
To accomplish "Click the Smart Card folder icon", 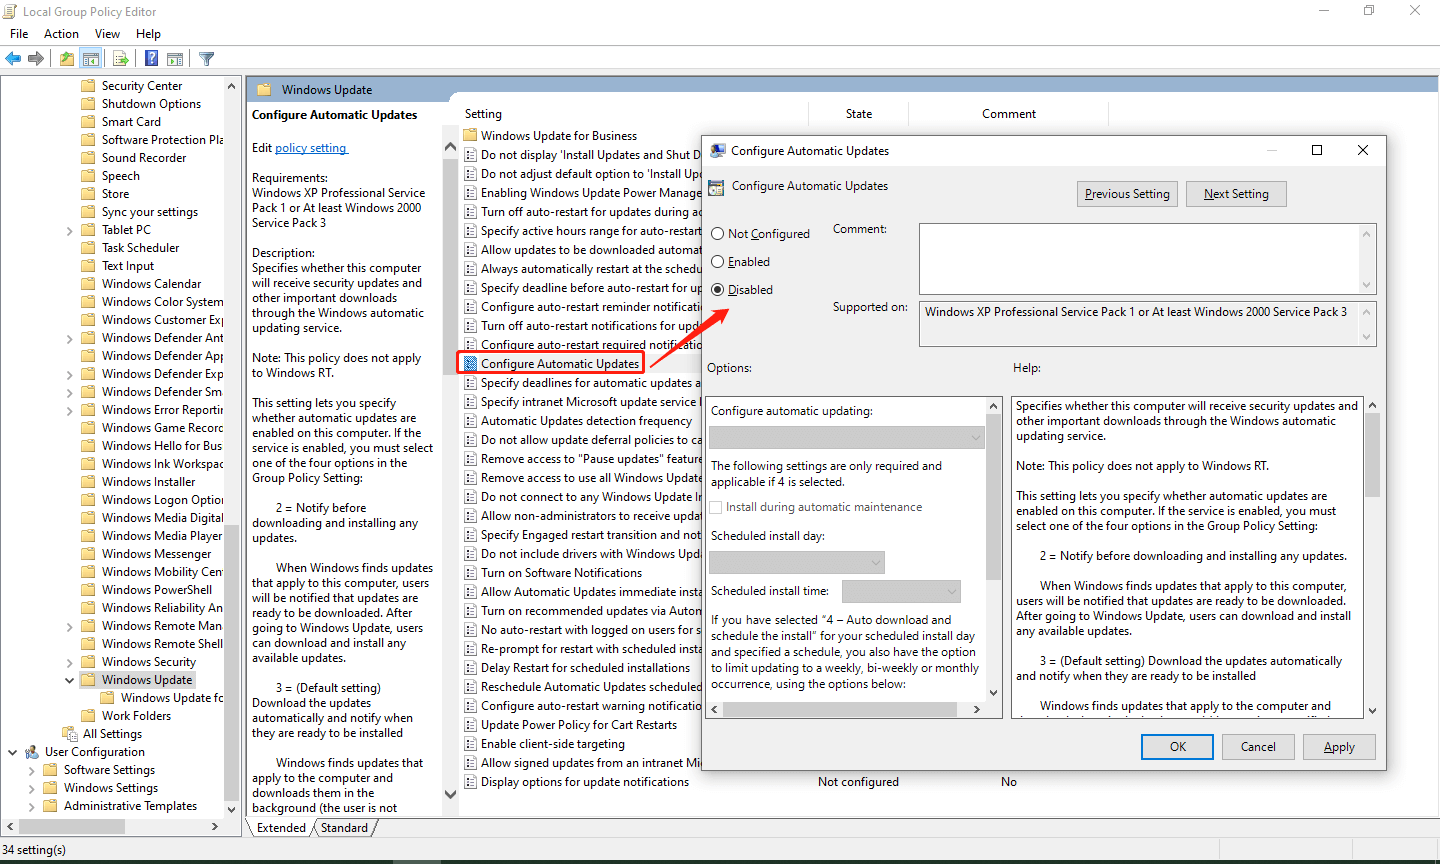I will pyautogui.click(x=88, y=122).
